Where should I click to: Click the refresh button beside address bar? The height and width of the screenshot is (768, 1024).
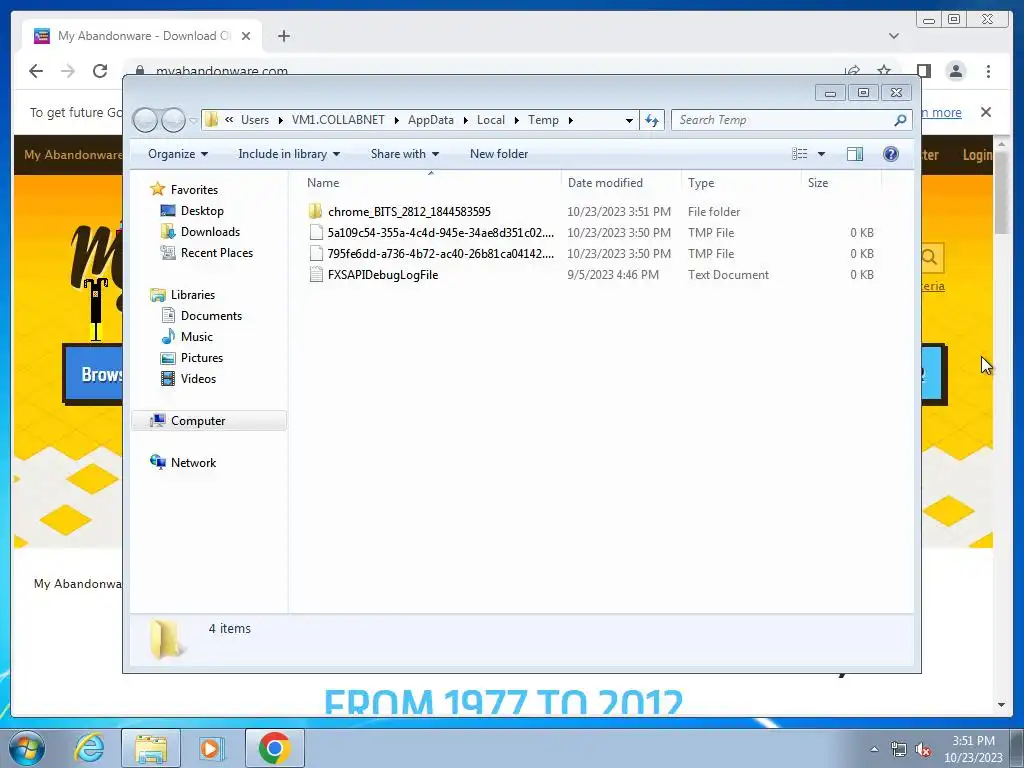652,120
